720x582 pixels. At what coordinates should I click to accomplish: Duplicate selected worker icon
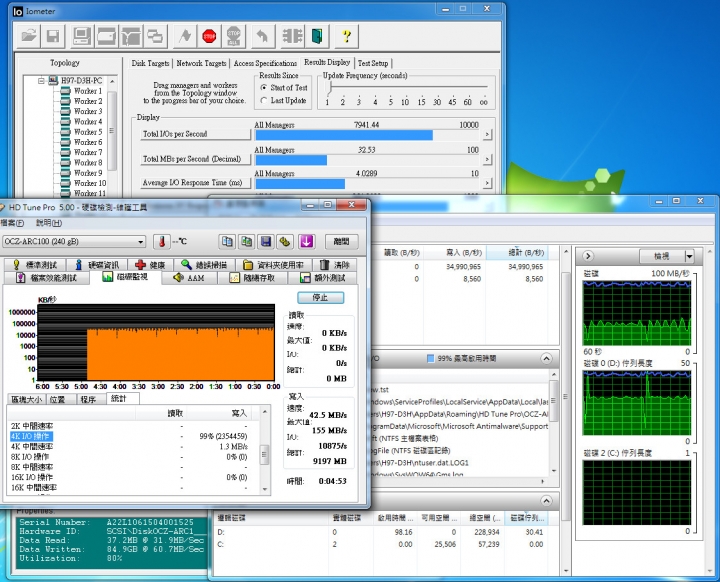155,36
